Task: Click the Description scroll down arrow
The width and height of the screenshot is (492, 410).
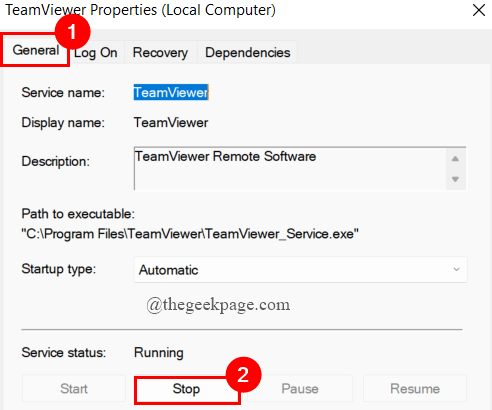Action: 455,179
